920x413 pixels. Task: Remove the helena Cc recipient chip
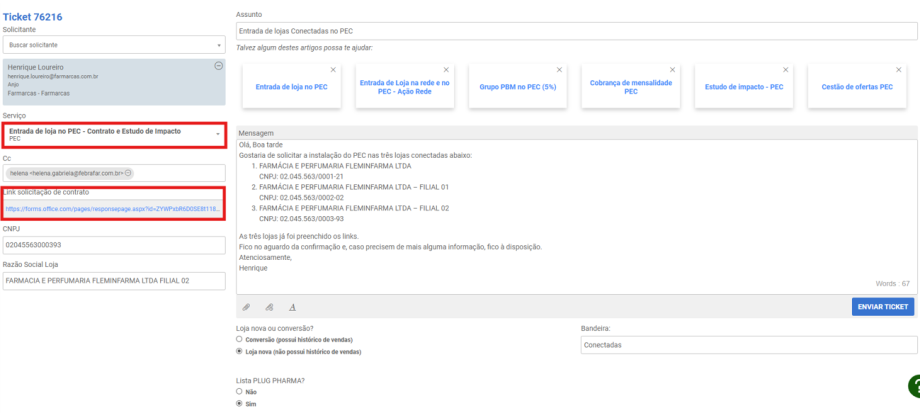coord(128,173)
